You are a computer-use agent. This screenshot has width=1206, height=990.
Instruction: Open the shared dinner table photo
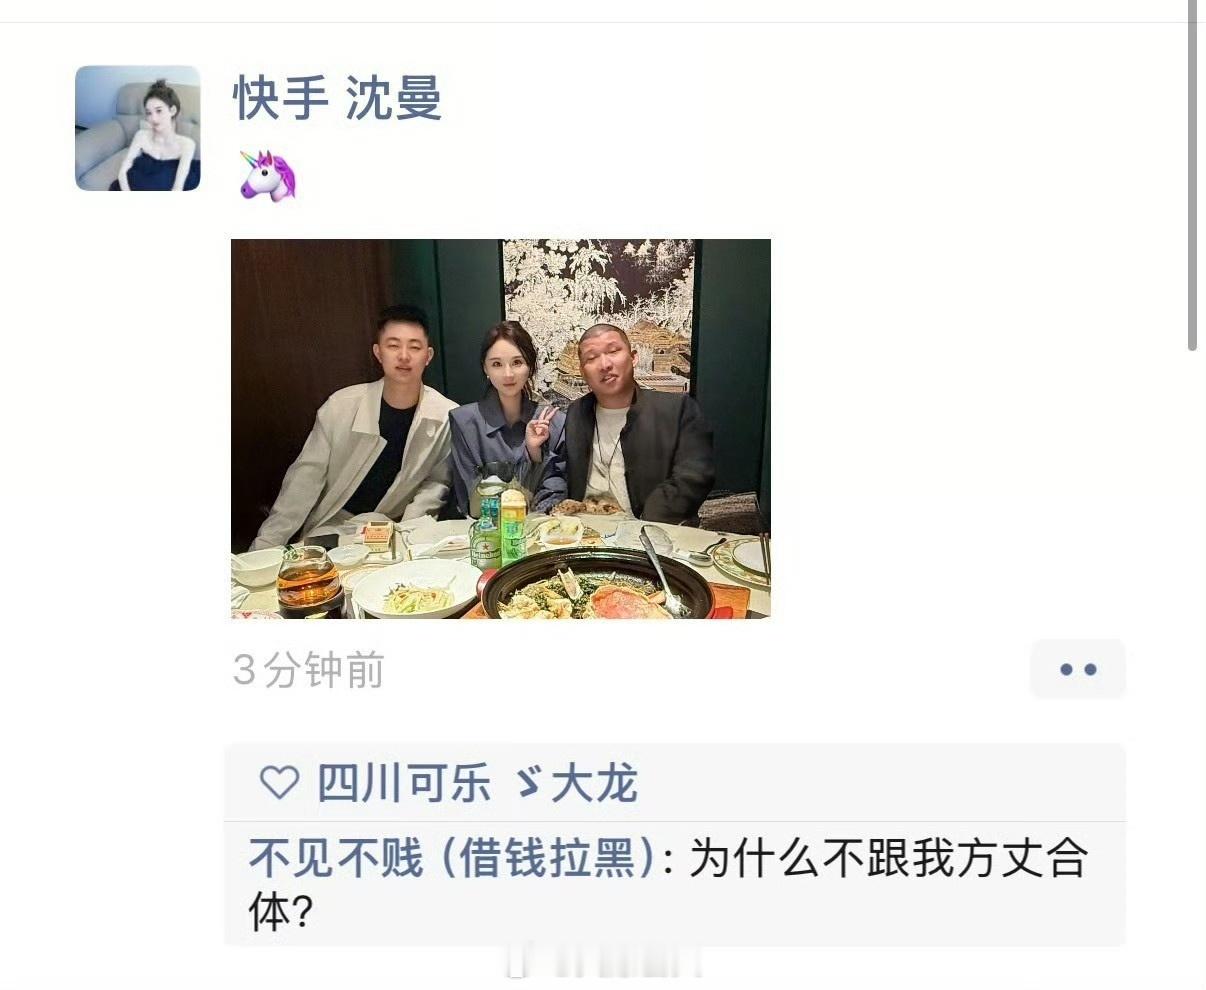point(501,429)
